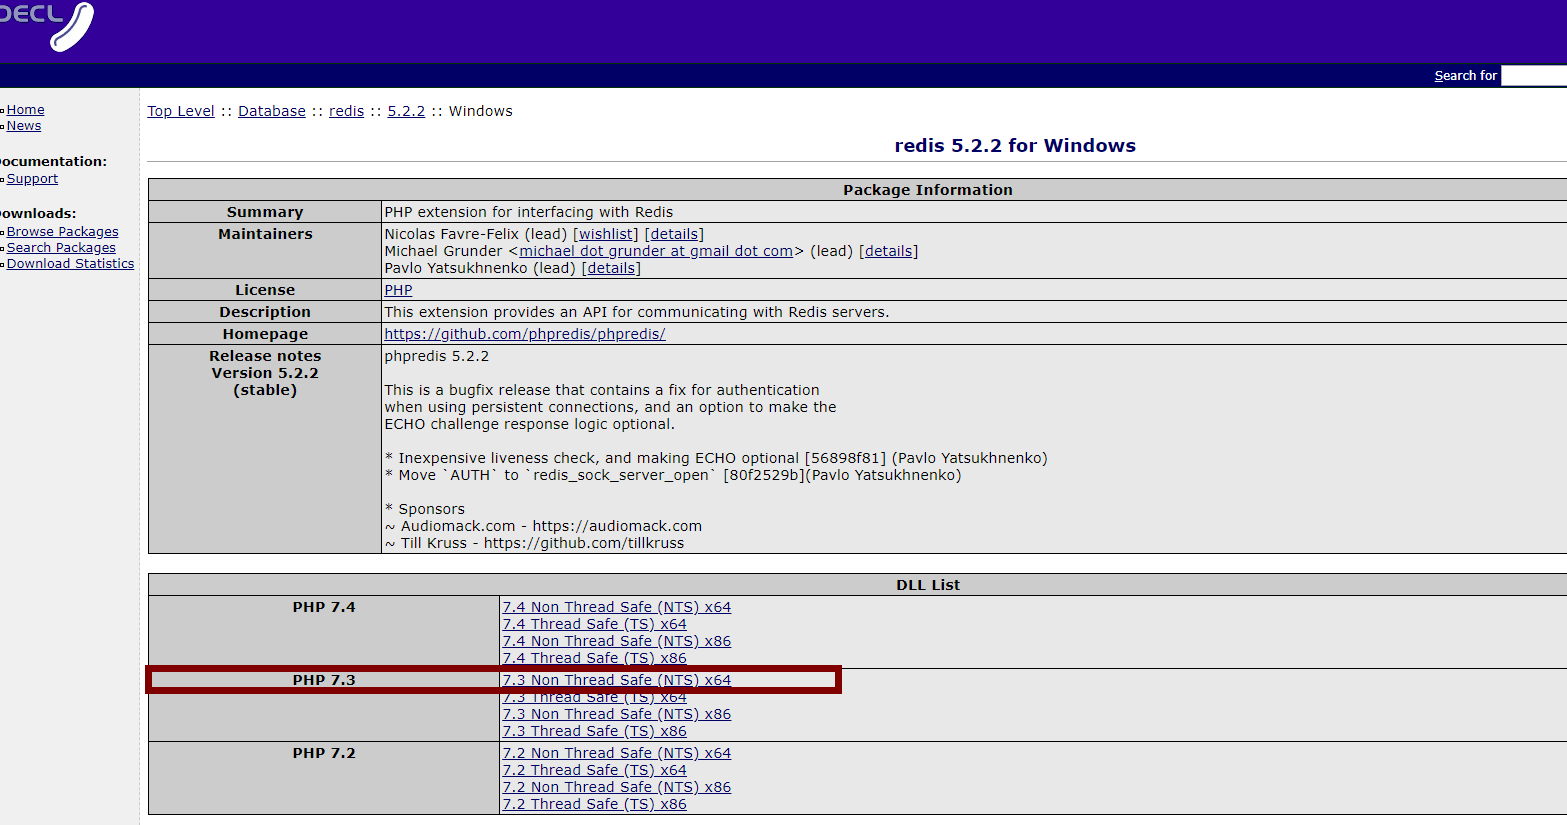Click the "PHP 7.4" row label
This screenshot has width=1567, height=825.
(324, 607)
